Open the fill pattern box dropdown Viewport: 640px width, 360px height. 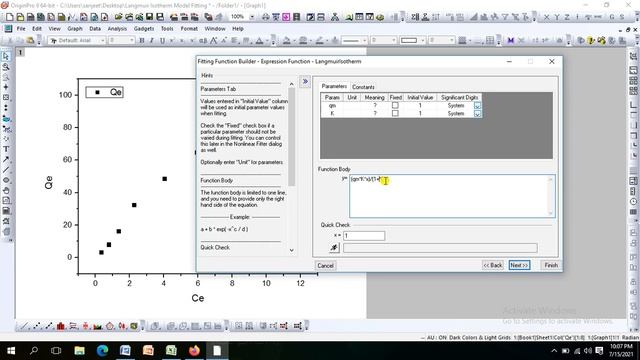tap(423, 40)
